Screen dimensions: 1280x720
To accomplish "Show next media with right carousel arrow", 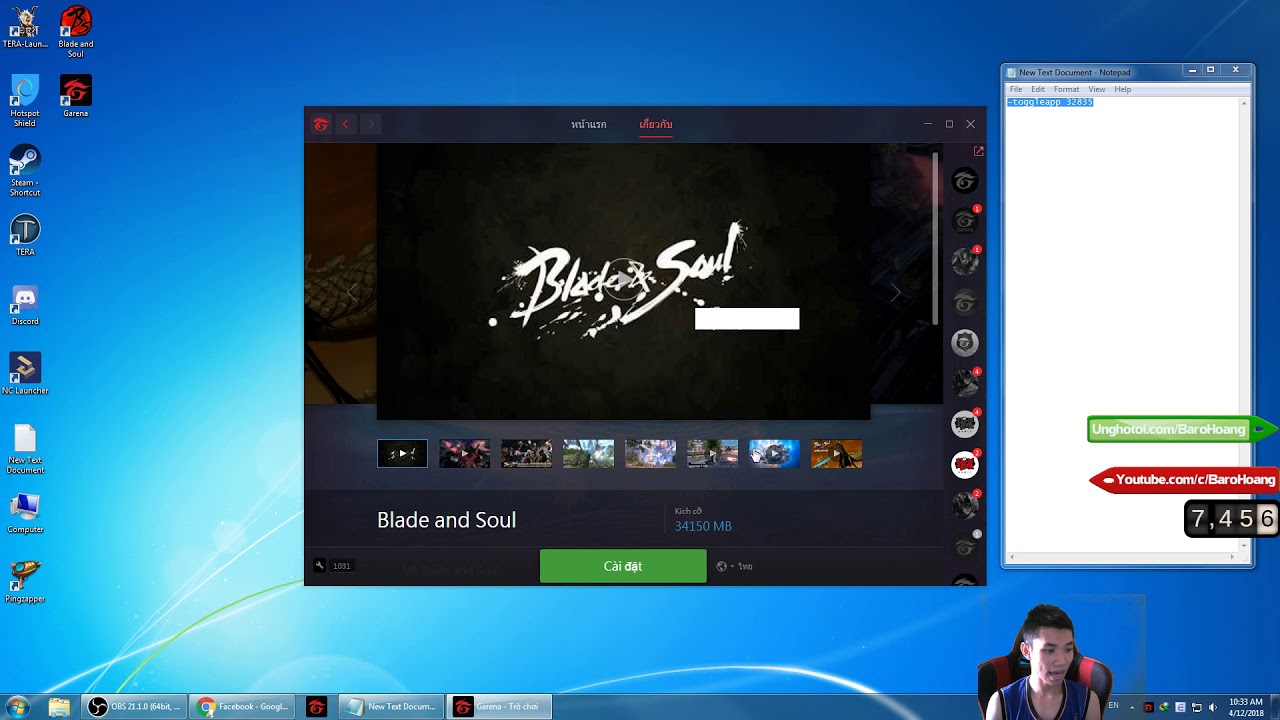I will click(x=895, y=292).
